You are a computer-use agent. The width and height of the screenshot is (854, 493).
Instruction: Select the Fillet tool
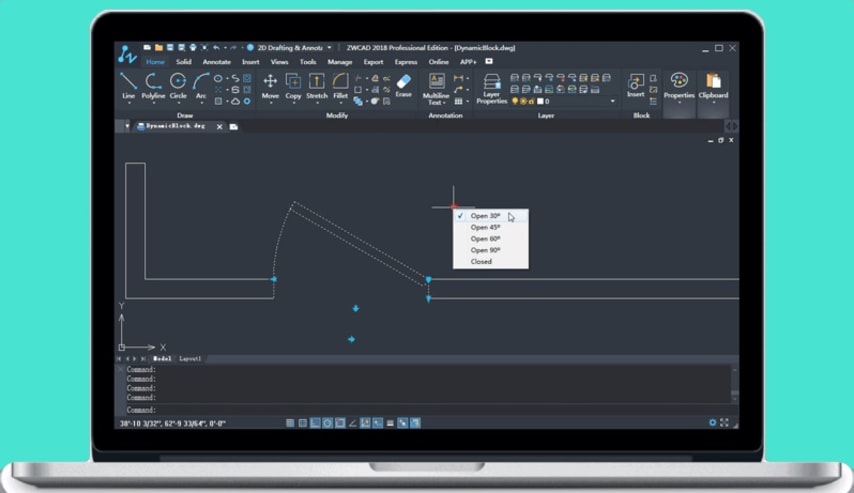340,85
